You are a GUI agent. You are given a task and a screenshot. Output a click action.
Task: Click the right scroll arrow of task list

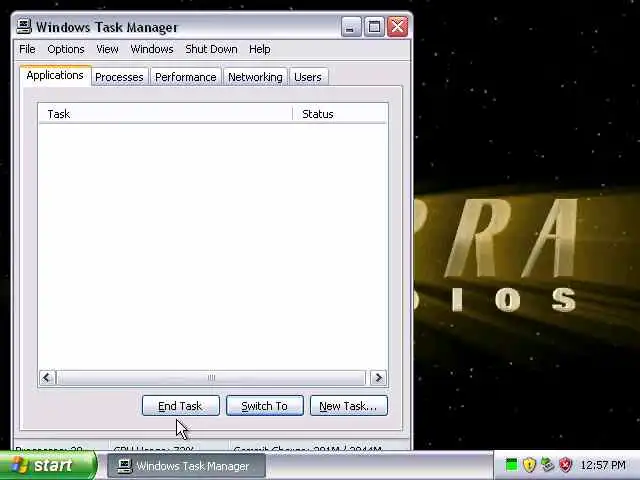pos(378,378)
